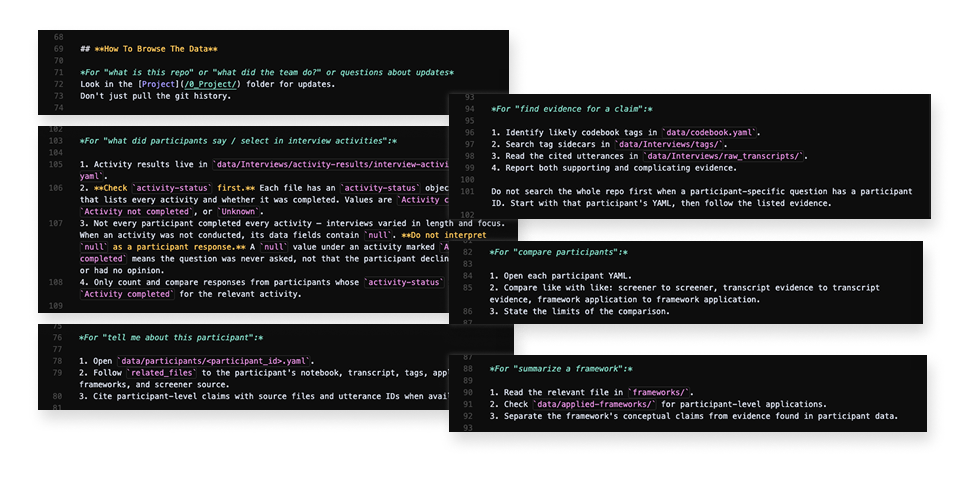Click the /0_Project/ link path
Viewport: 960px width, 494px height.
click(x=211, y=84)
